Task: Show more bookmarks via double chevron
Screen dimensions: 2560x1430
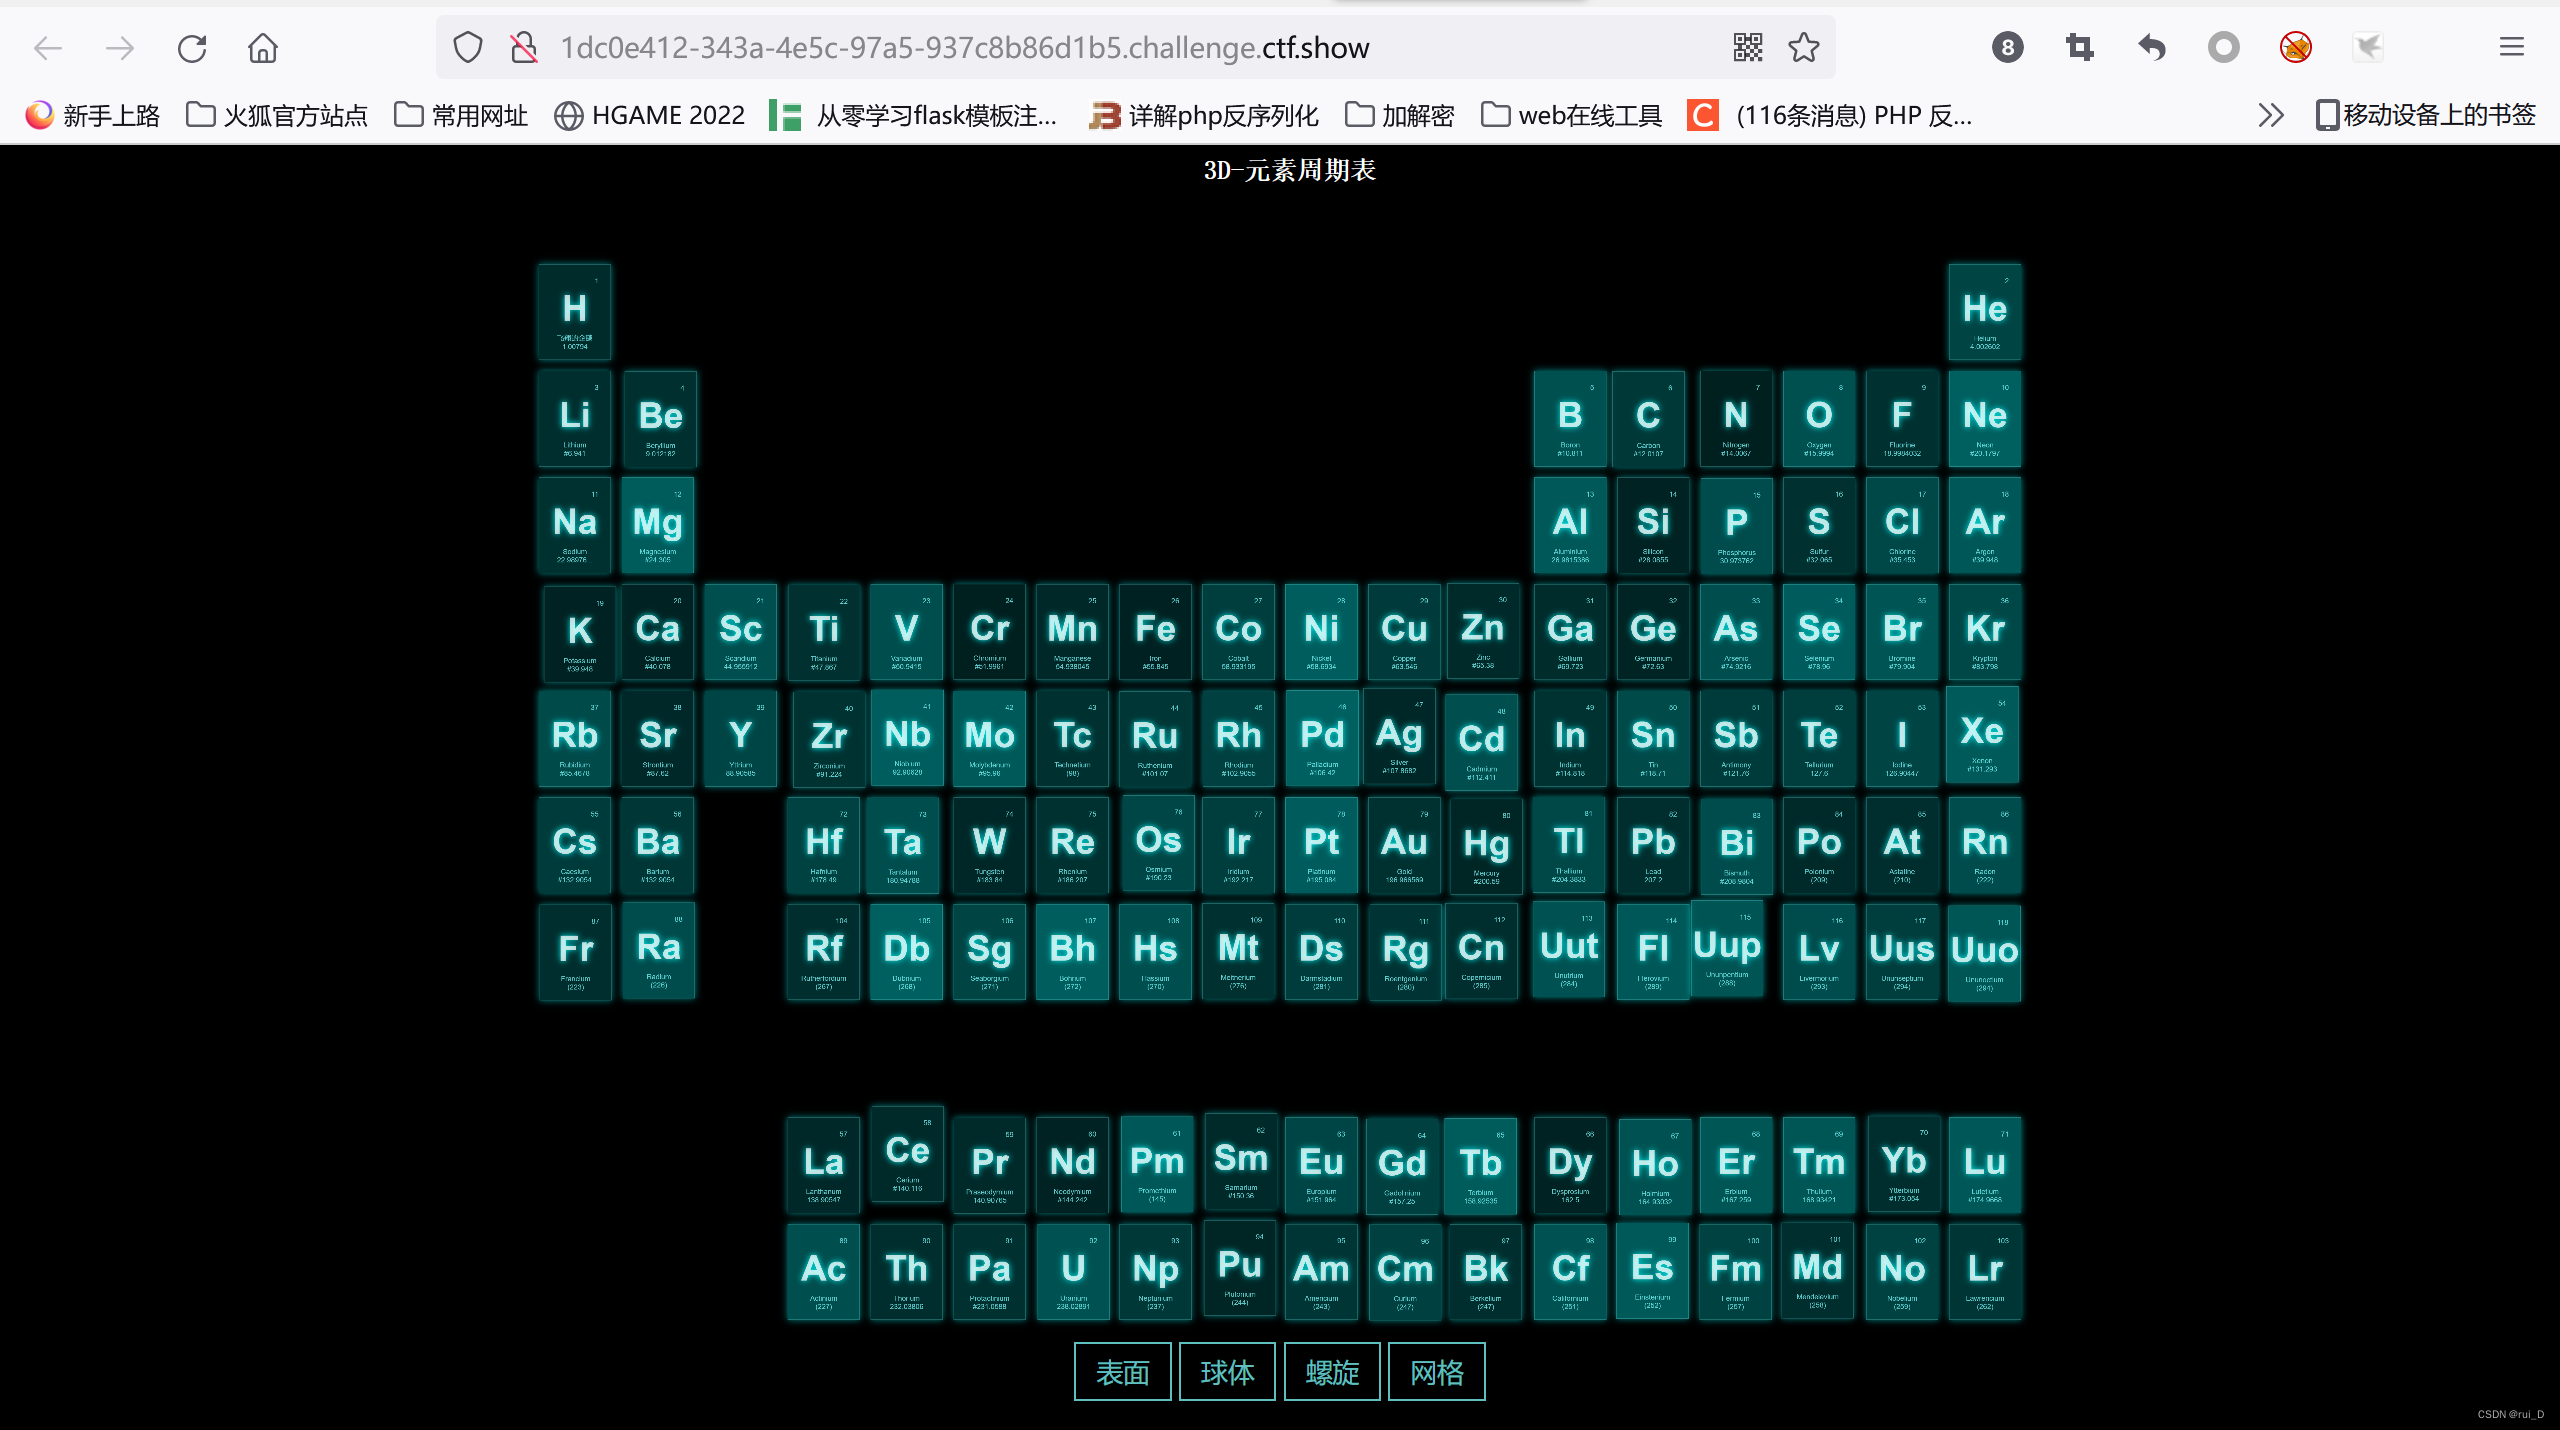Action: pos(2271,116)
